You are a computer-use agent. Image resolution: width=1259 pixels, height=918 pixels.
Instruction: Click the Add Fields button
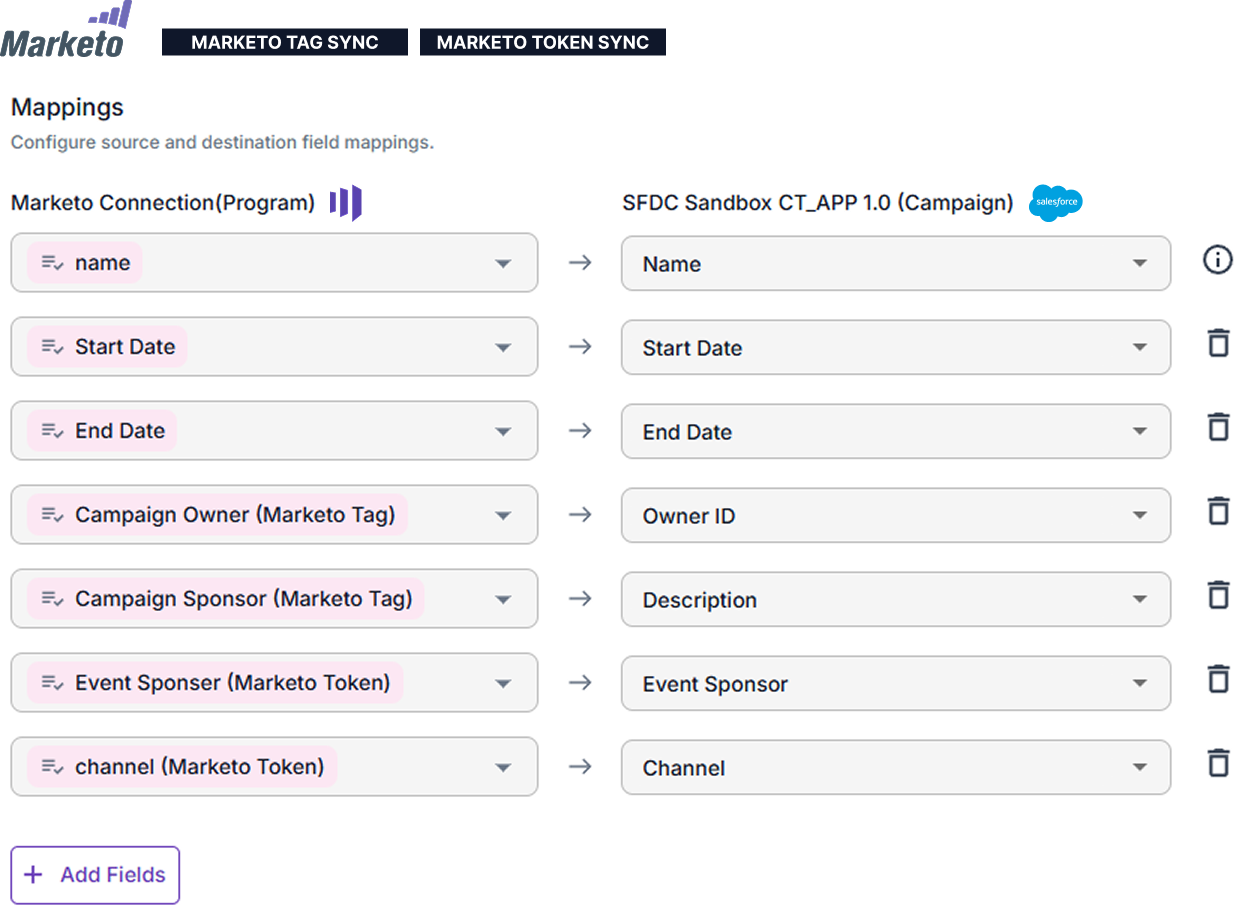point(95,875)
